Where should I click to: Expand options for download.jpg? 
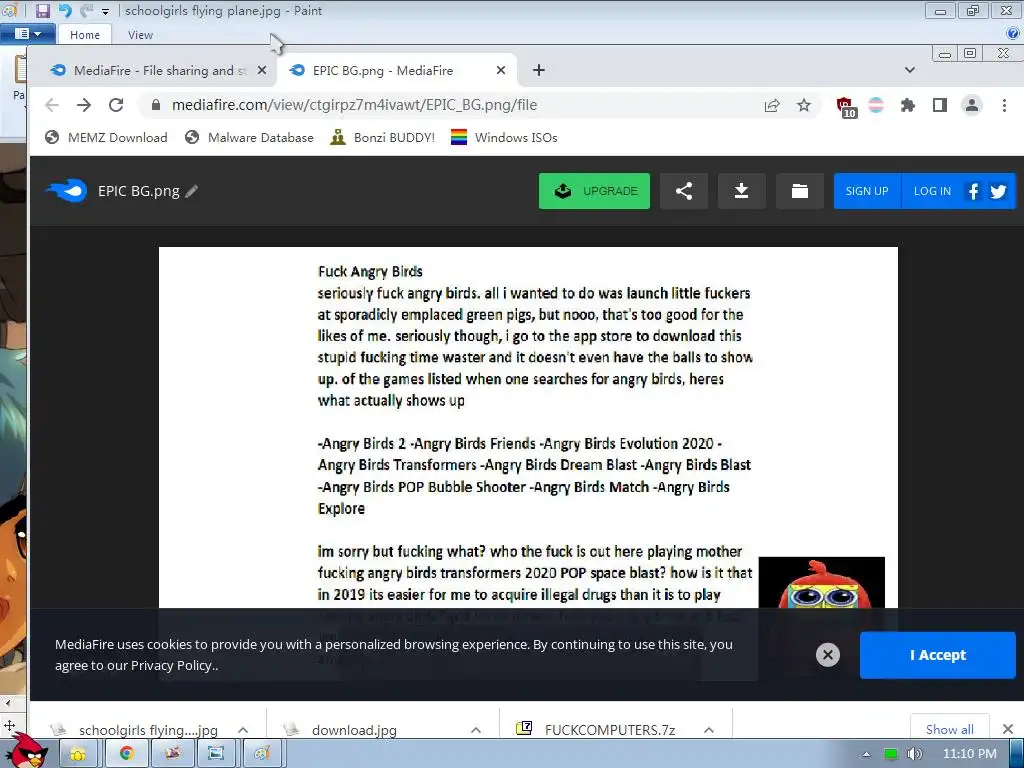coord(476,730)
